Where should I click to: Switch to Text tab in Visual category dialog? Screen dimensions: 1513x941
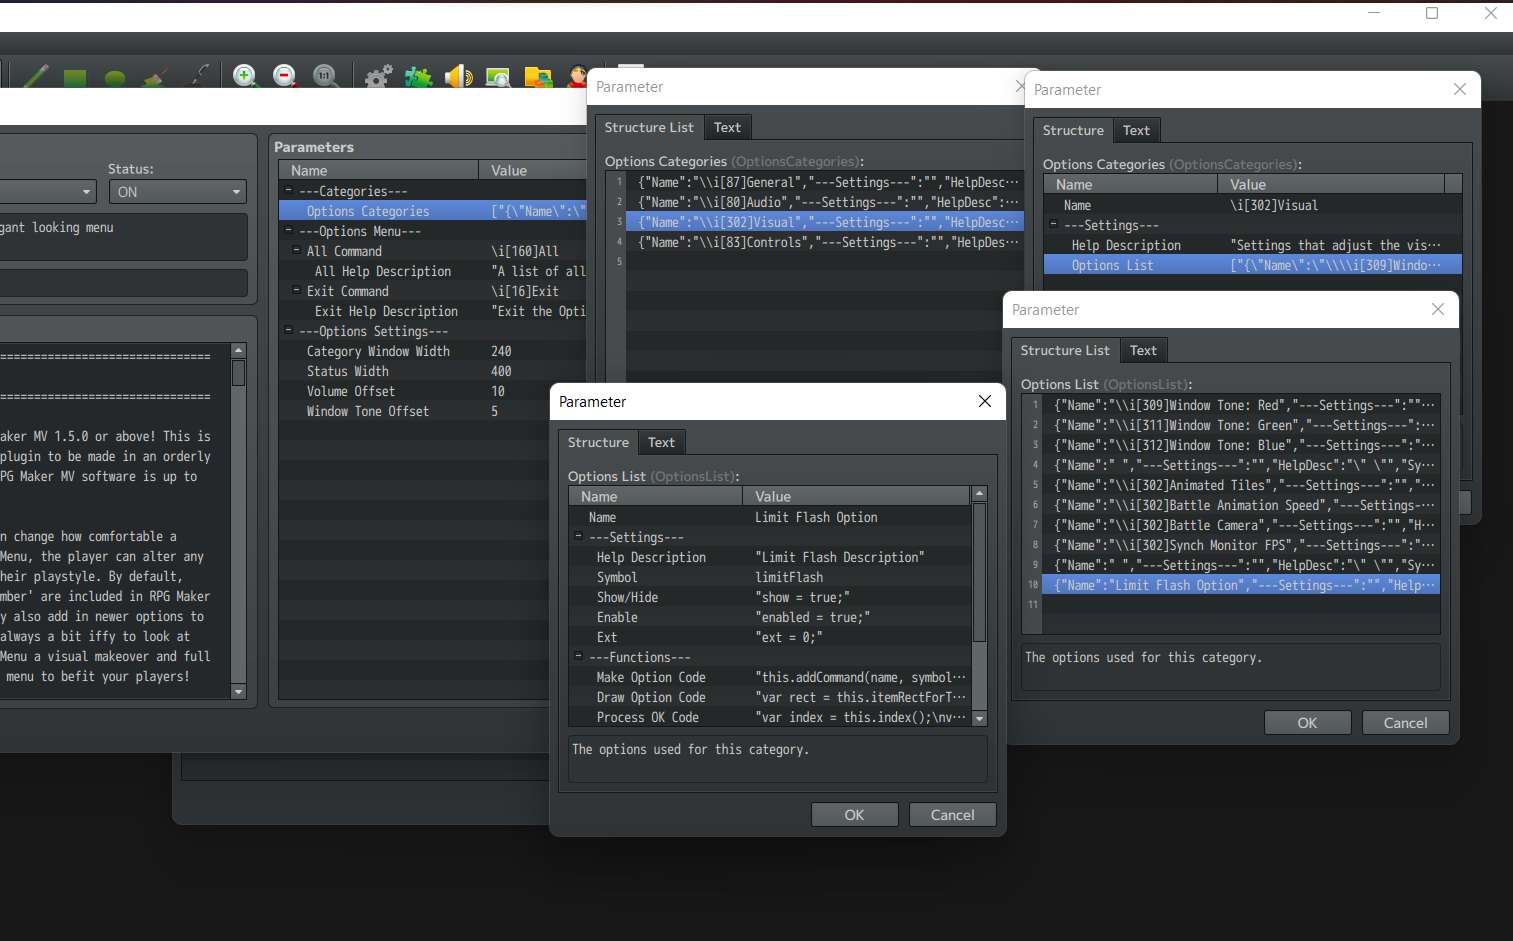pos(1136,130)
